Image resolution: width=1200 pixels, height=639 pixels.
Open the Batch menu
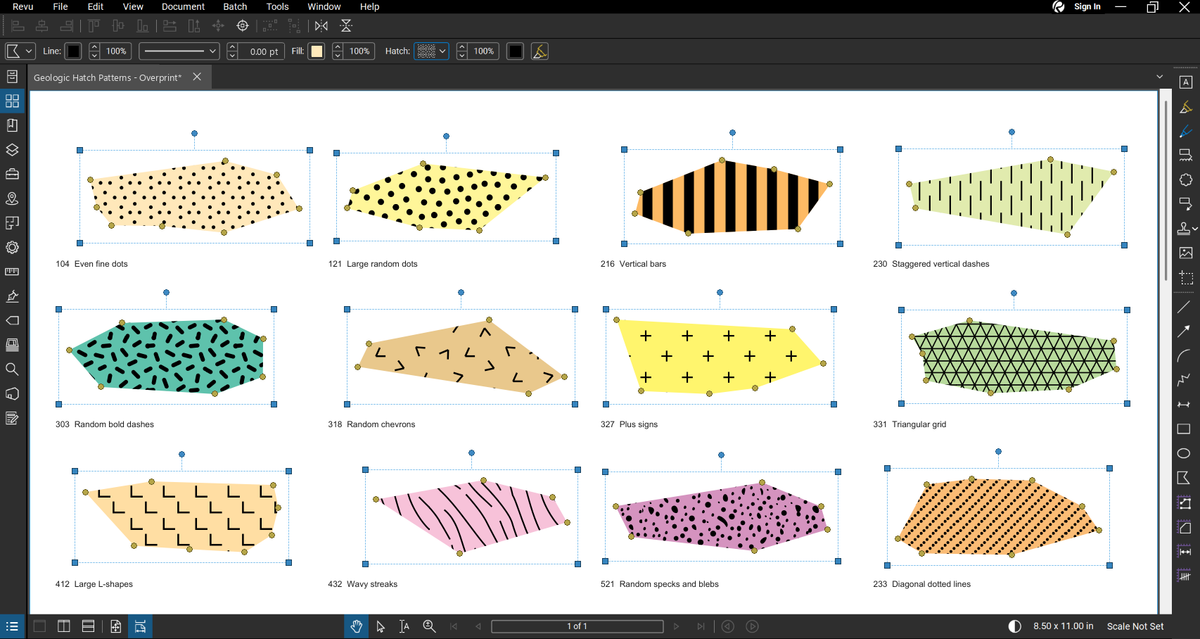[235, 7]
